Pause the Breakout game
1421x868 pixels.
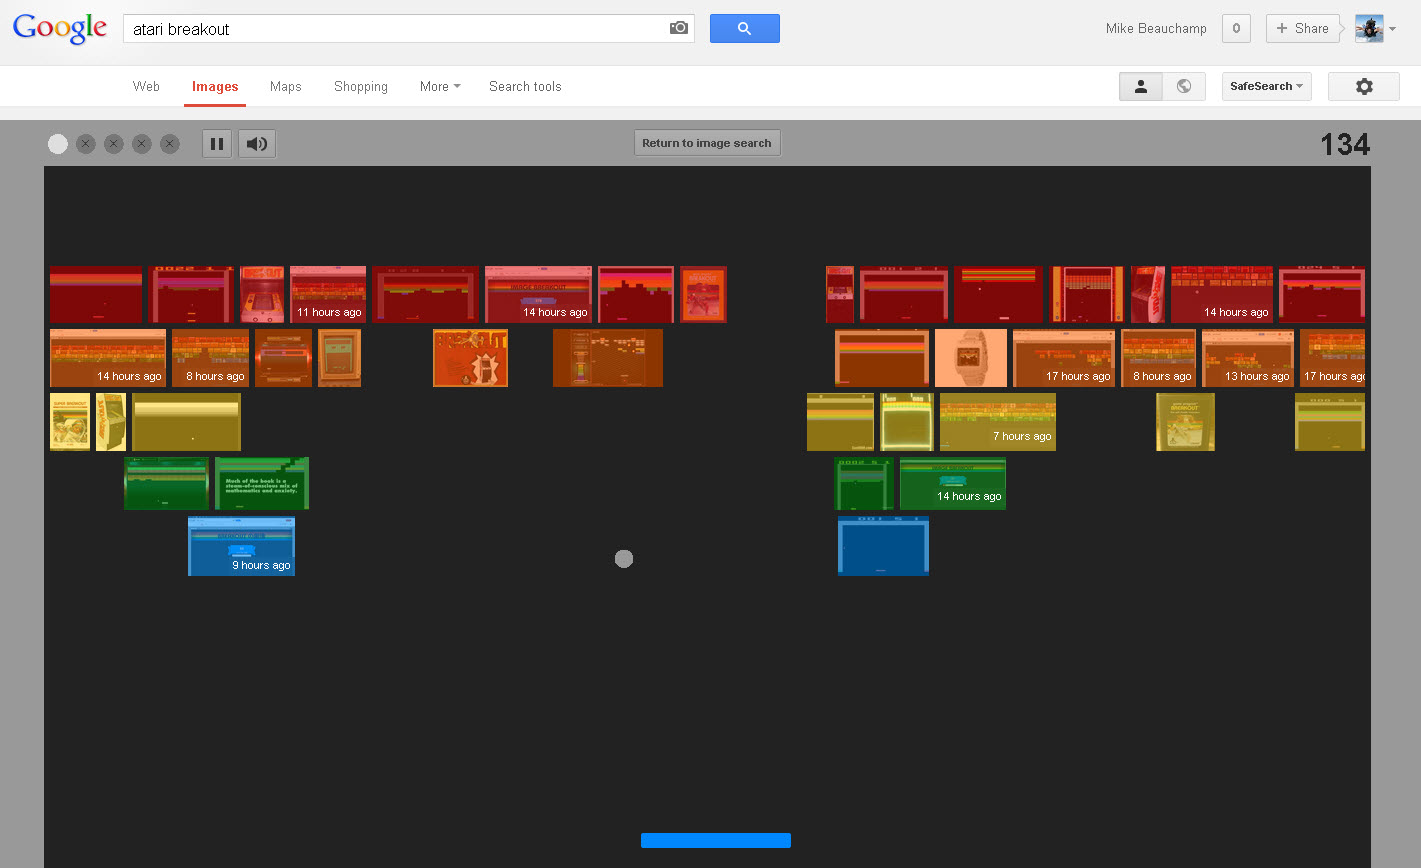(x=217, y=144)
